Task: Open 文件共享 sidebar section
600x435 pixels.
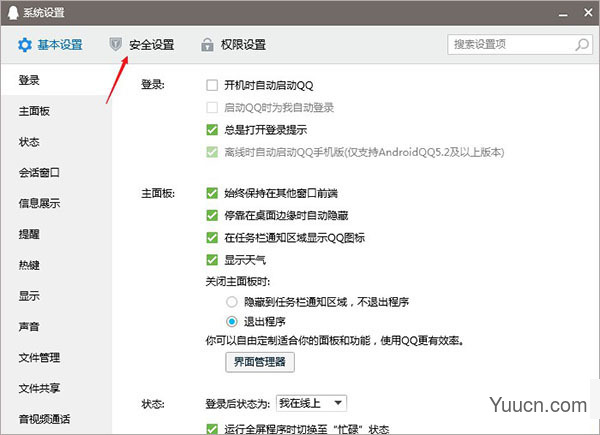Action: 56,388
